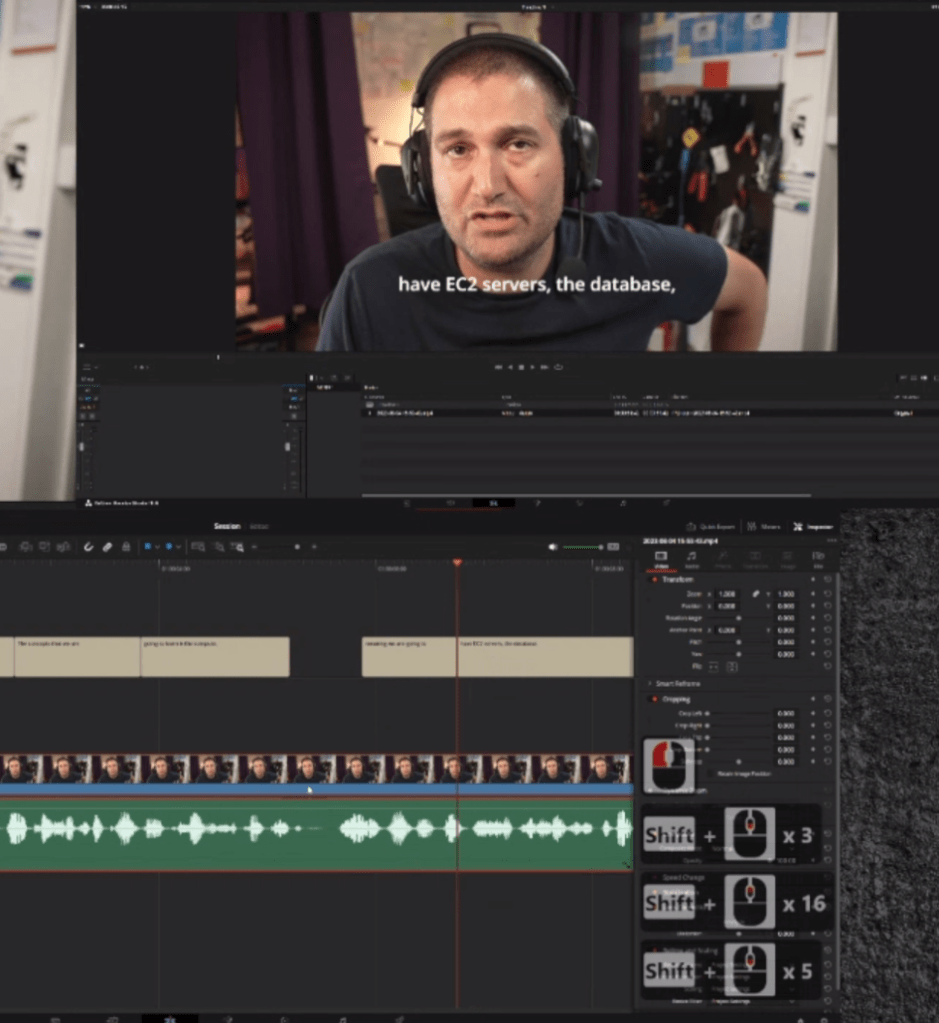Open the Mixer panel
The height and width of the screenshot is (1023, 939).
tap(763, 527)
